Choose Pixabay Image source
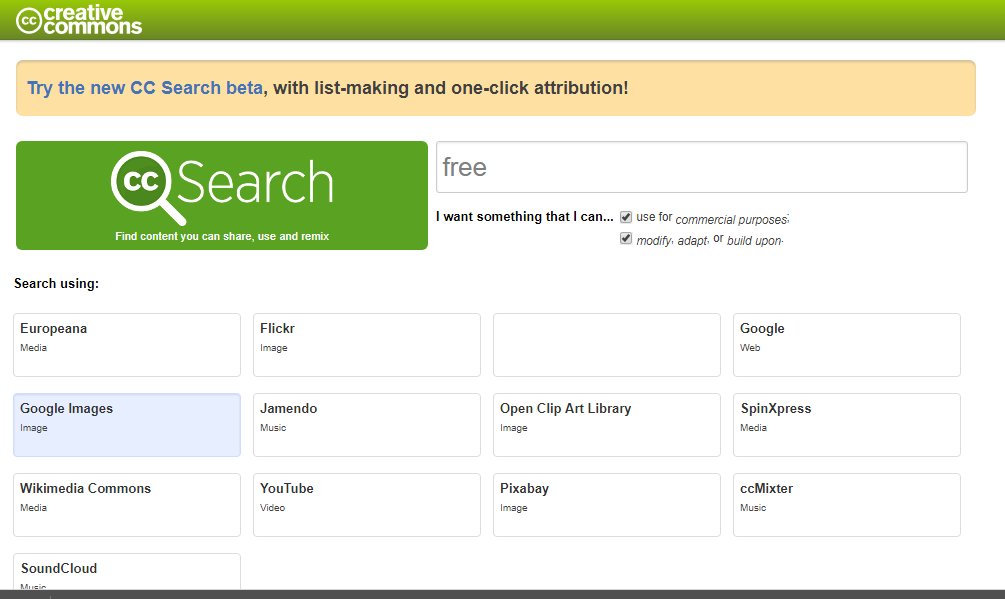Viewport: 1005px width, 599px height. coord(607,505)
